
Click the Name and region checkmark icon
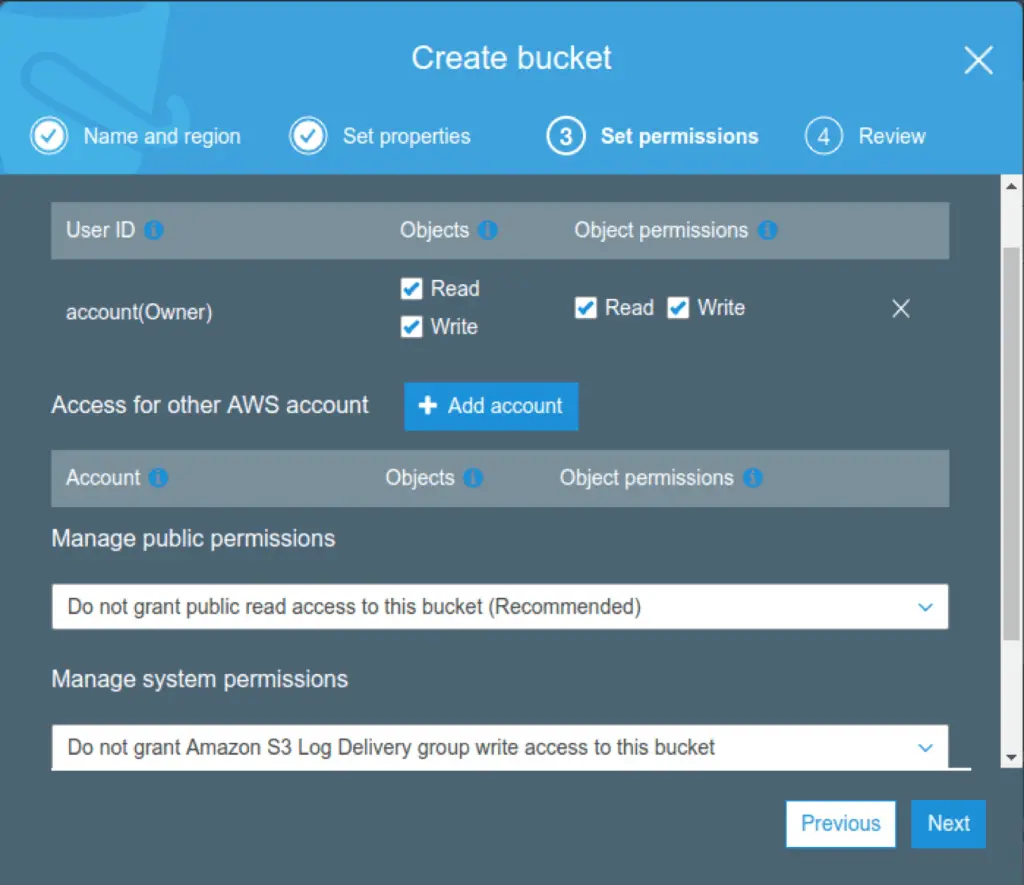pos(49,136)
